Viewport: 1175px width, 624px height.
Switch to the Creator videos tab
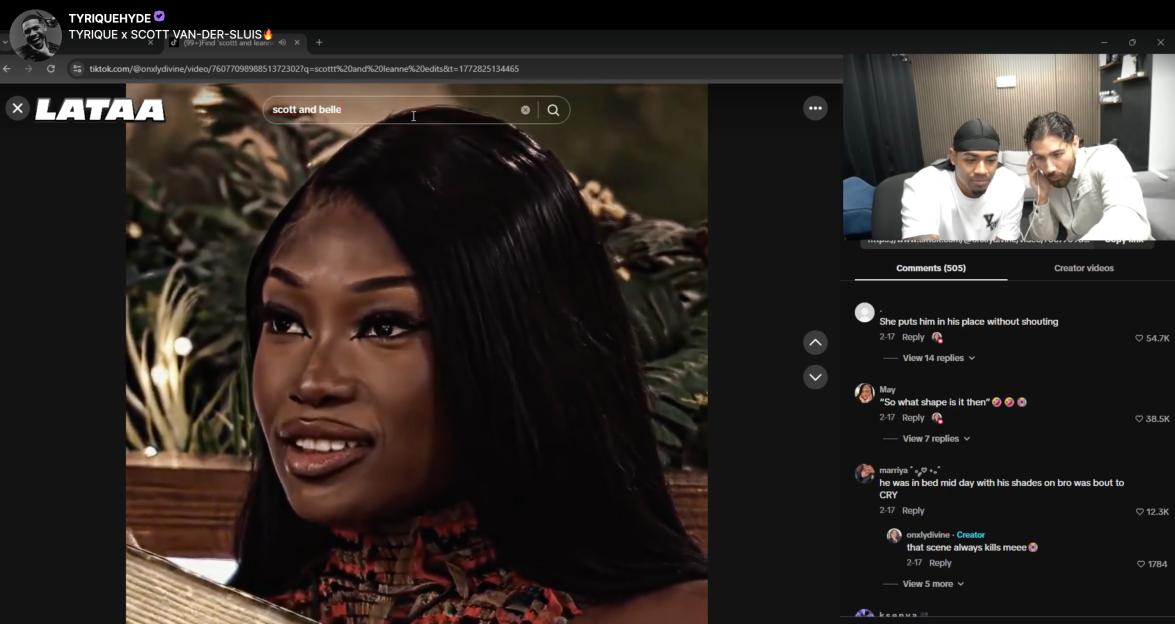tap(1083, 268)
